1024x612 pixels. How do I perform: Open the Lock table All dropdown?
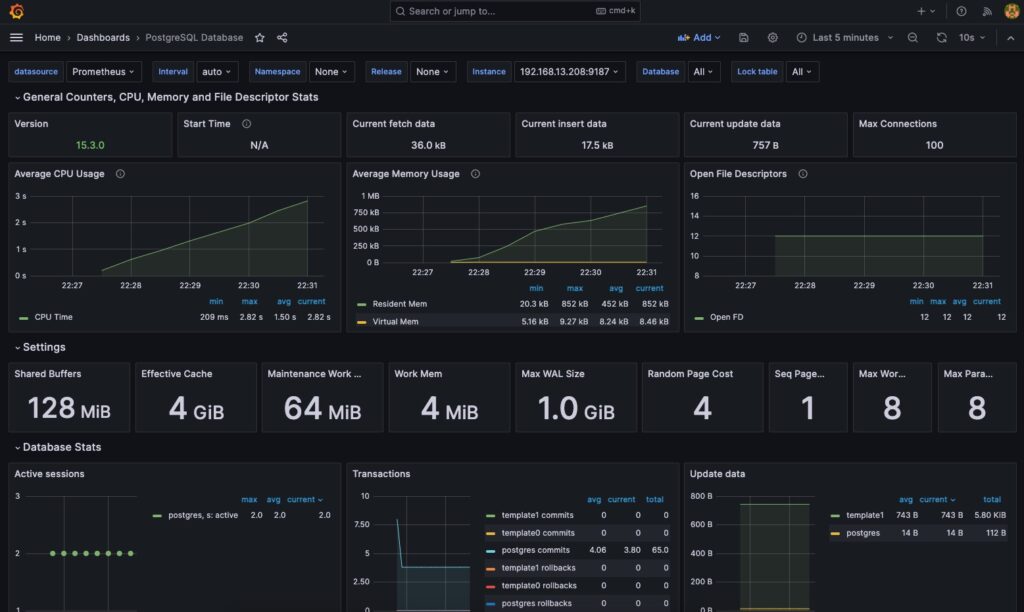pyautogui.click(x=802, y=72)
